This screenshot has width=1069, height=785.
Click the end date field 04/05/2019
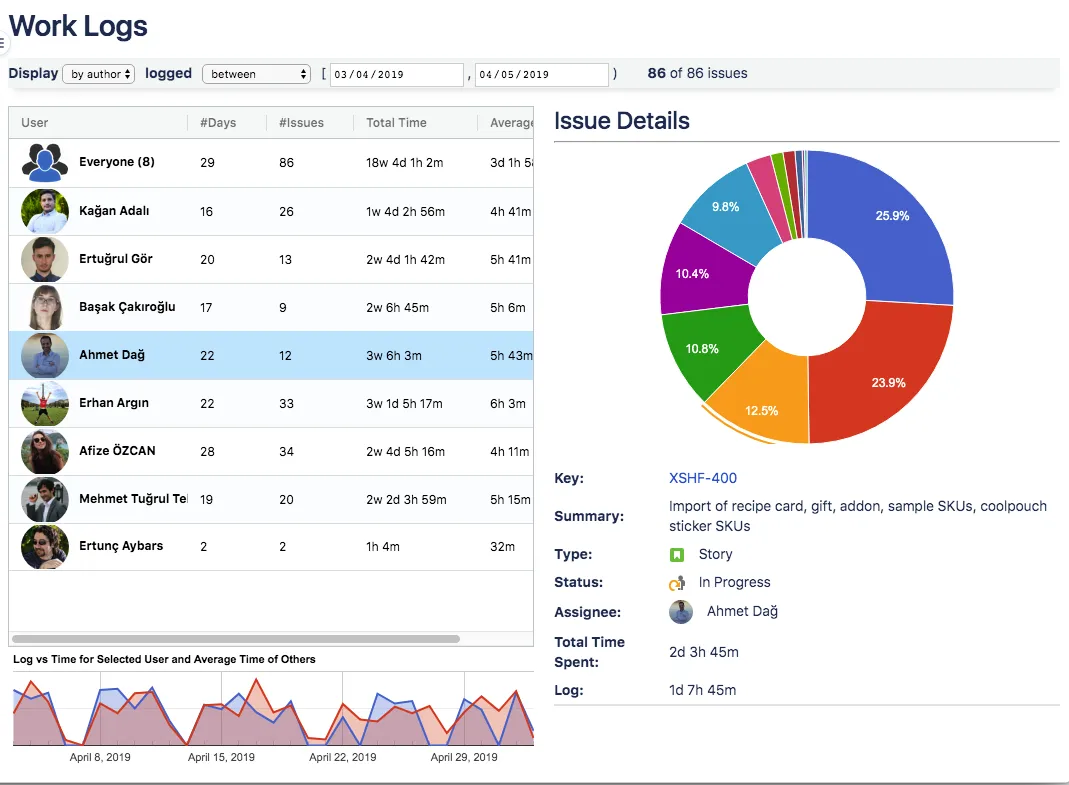(x=541, y=74)
